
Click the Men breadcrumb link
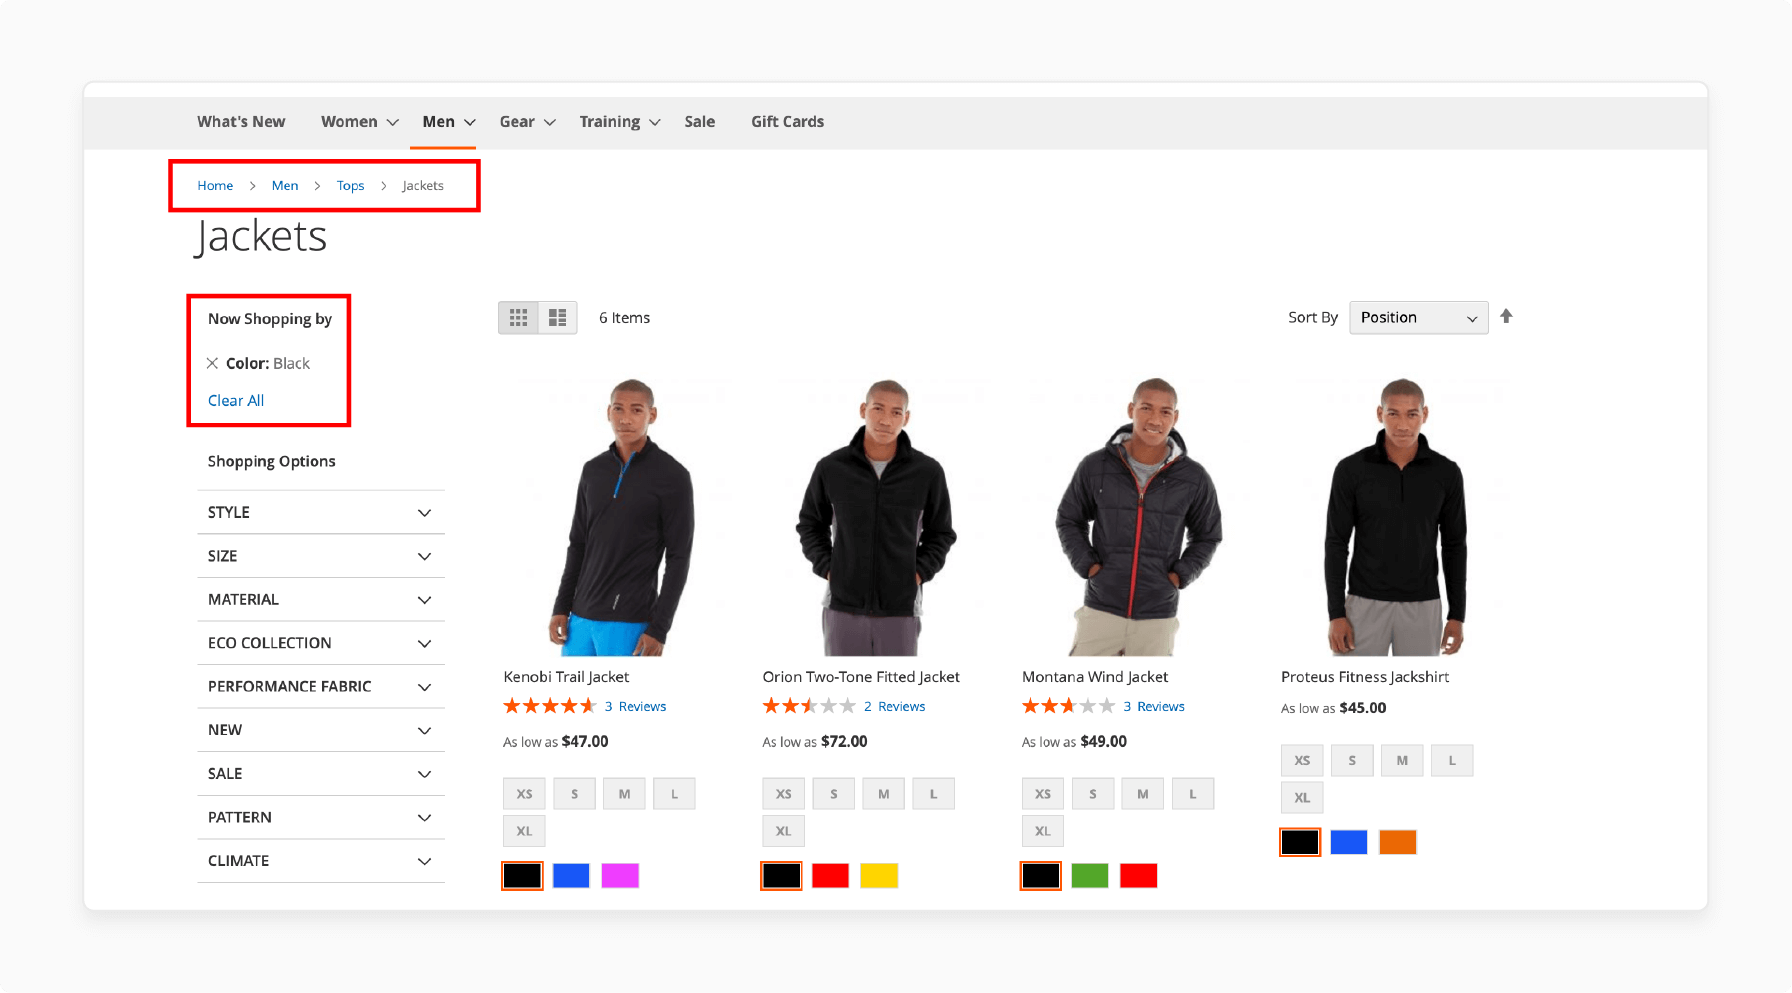pos(285,186)
